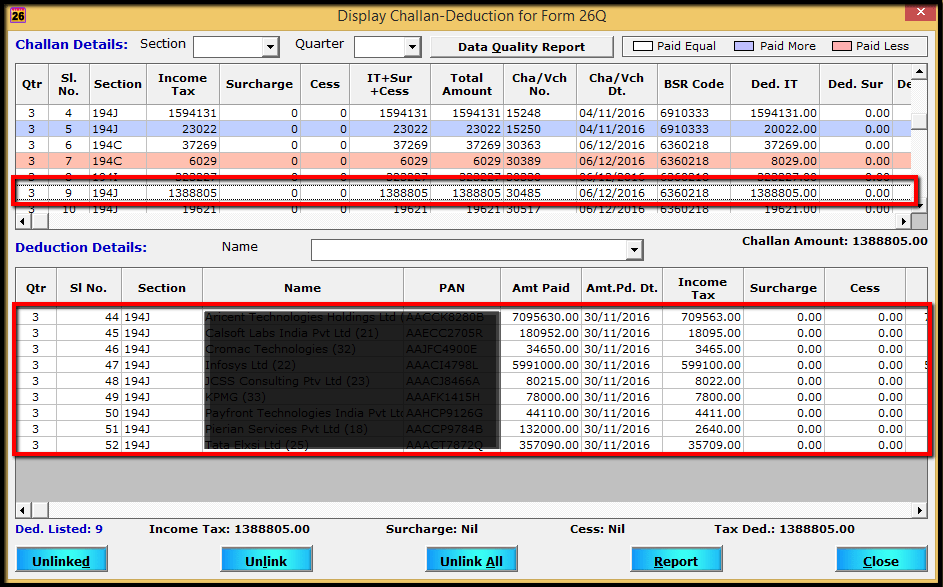The image size is (943, 587).
Task: Select challan row with voucher number 15250
Action: point(463,129)
